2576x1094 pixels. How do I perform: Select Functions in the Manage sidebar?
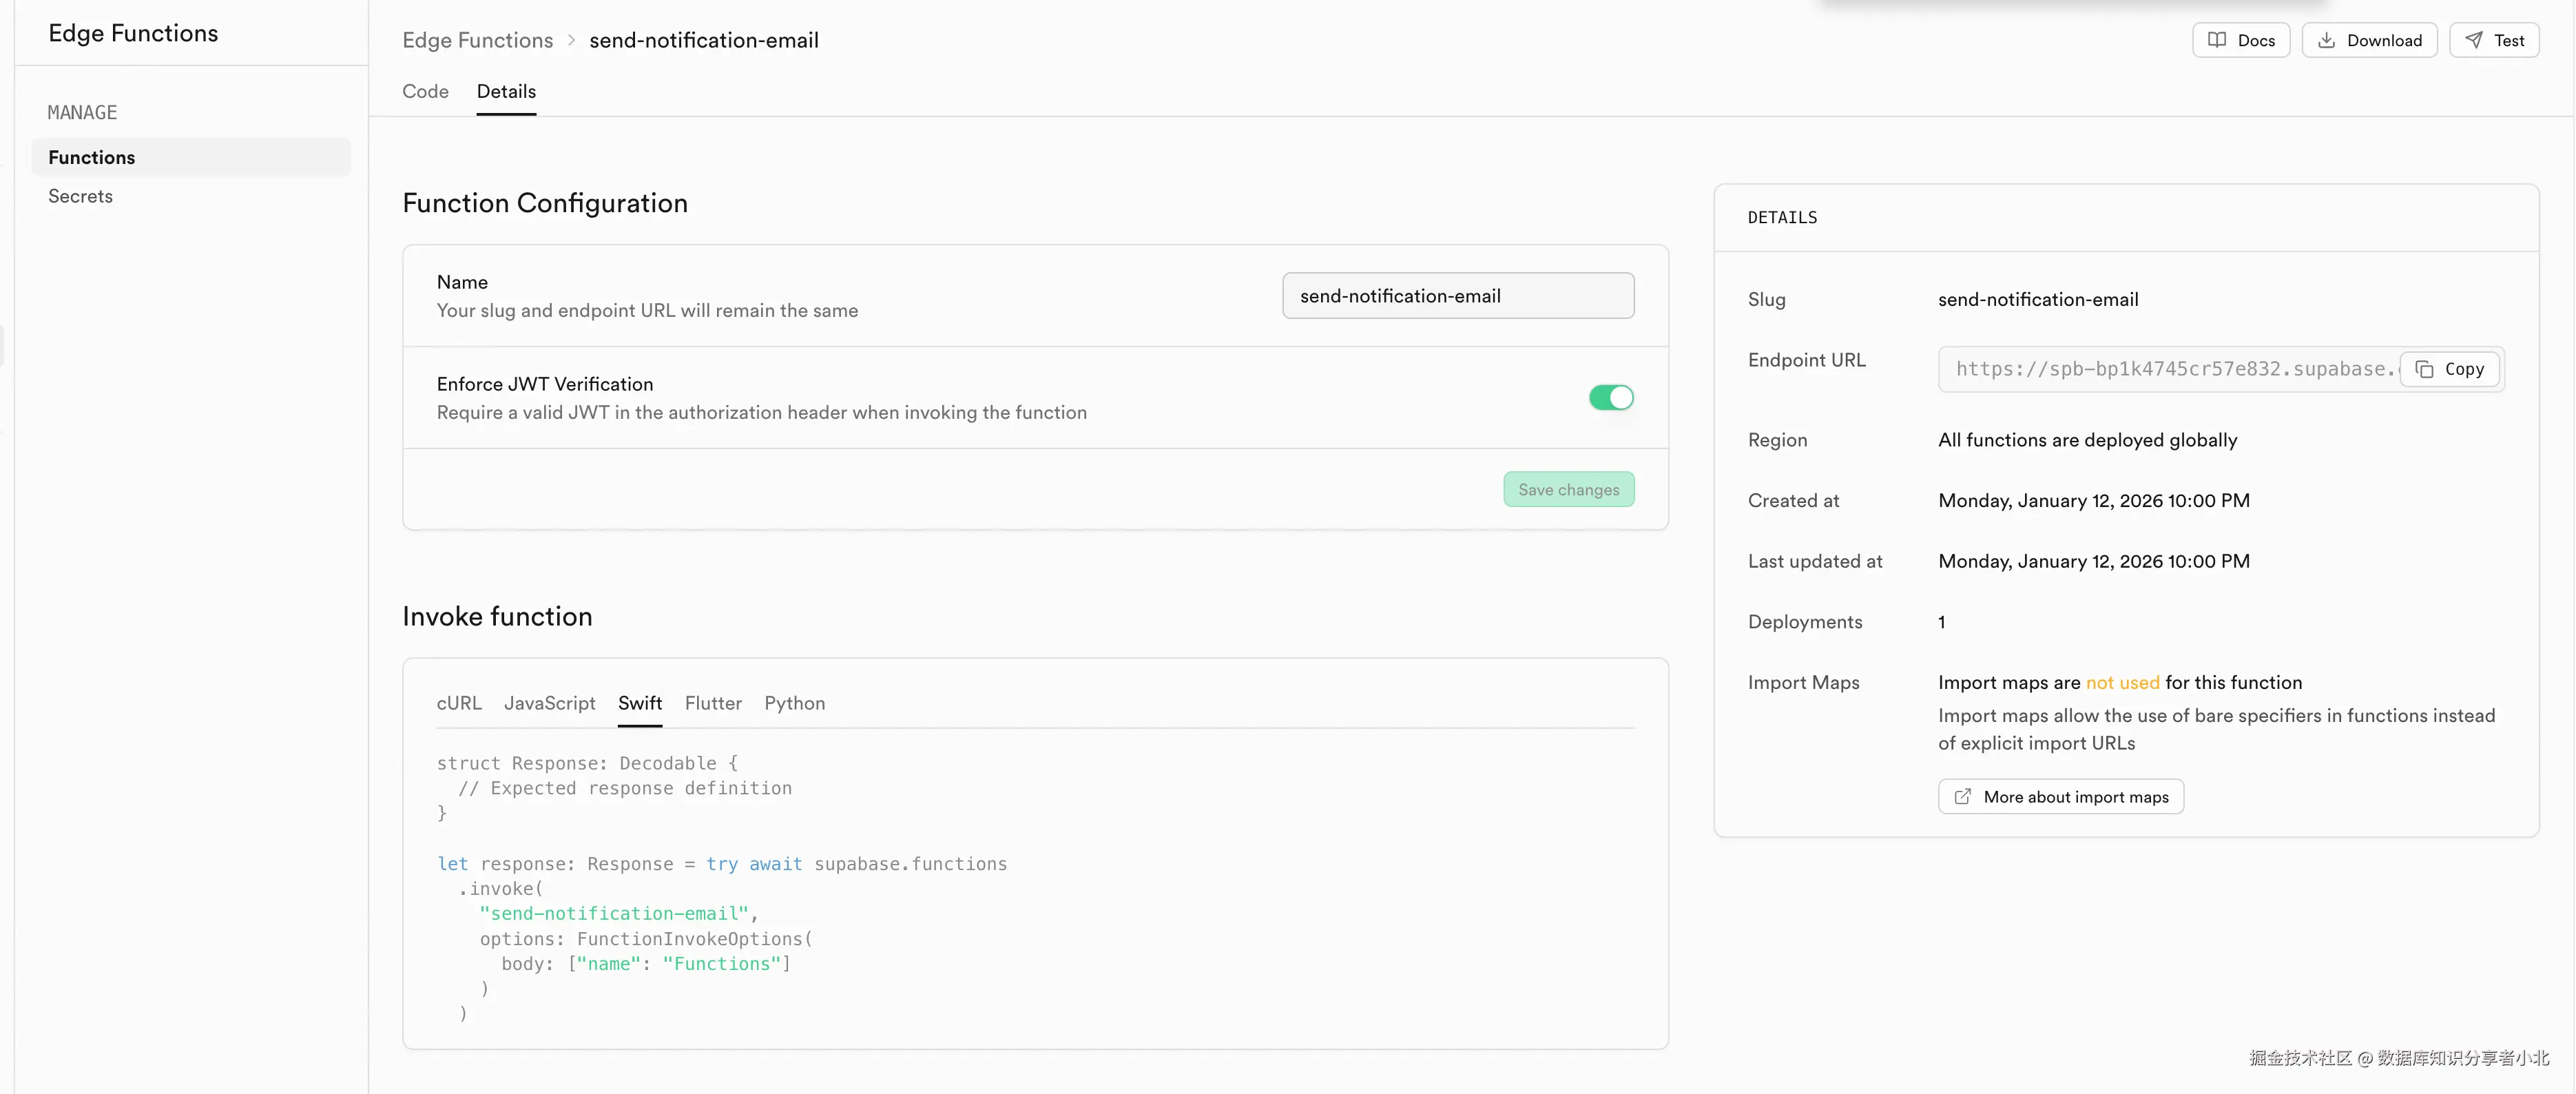(92, 157)
